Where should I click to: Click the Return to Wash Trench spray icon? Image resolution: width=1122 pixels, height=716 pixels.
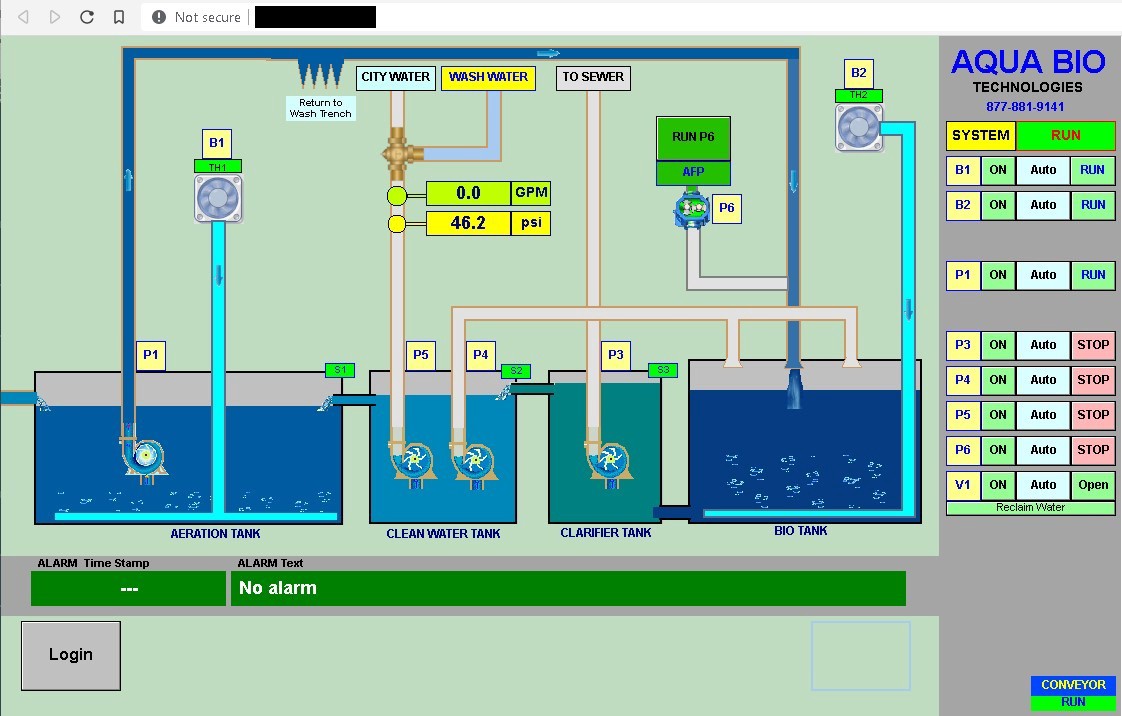click(320, 76)
